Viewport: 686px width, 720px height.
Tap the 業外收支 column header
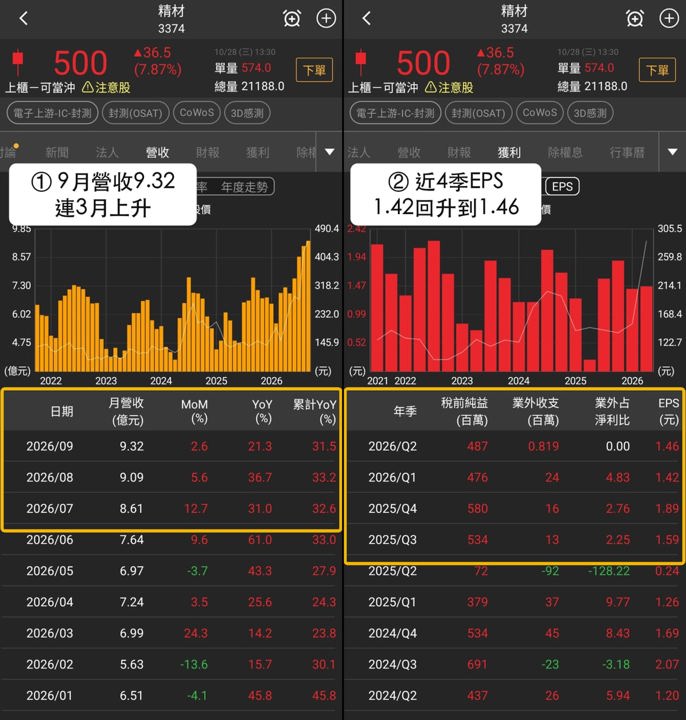coord(535,411)
